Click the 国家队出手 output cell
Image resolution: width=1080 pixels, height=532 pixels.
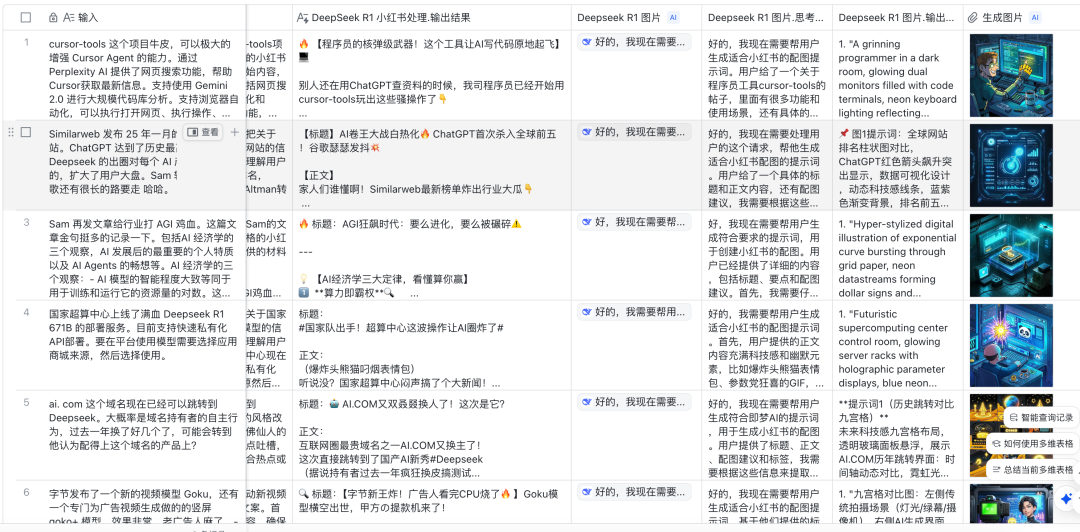click(x=431, y=345)
